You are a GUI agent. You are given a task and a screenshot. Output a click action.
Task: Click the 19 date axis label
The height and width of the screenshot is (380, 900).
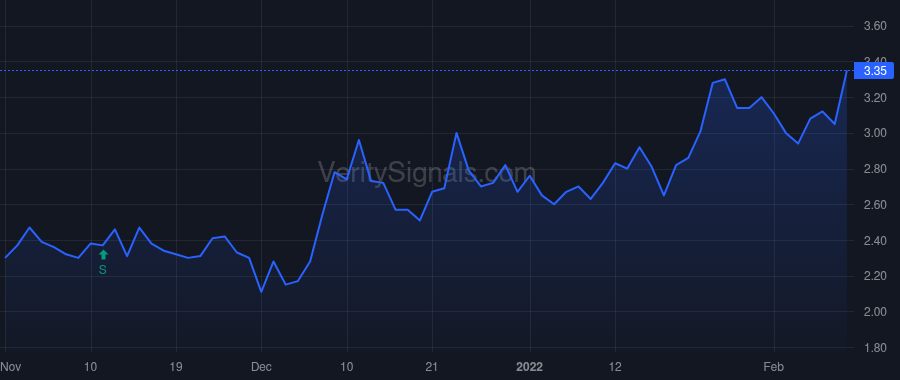click(x=176, y=367)
